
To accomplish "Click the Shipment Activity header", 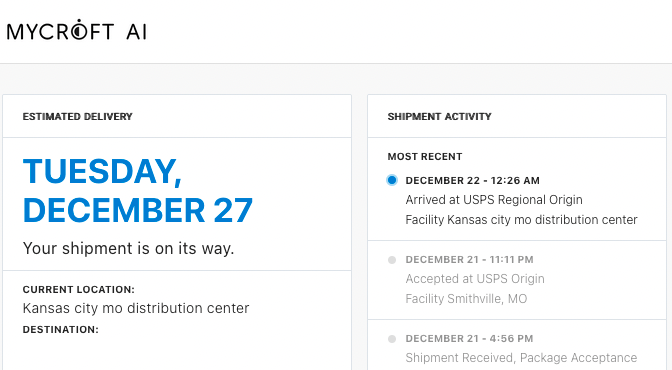I will [x=439, y=117].
